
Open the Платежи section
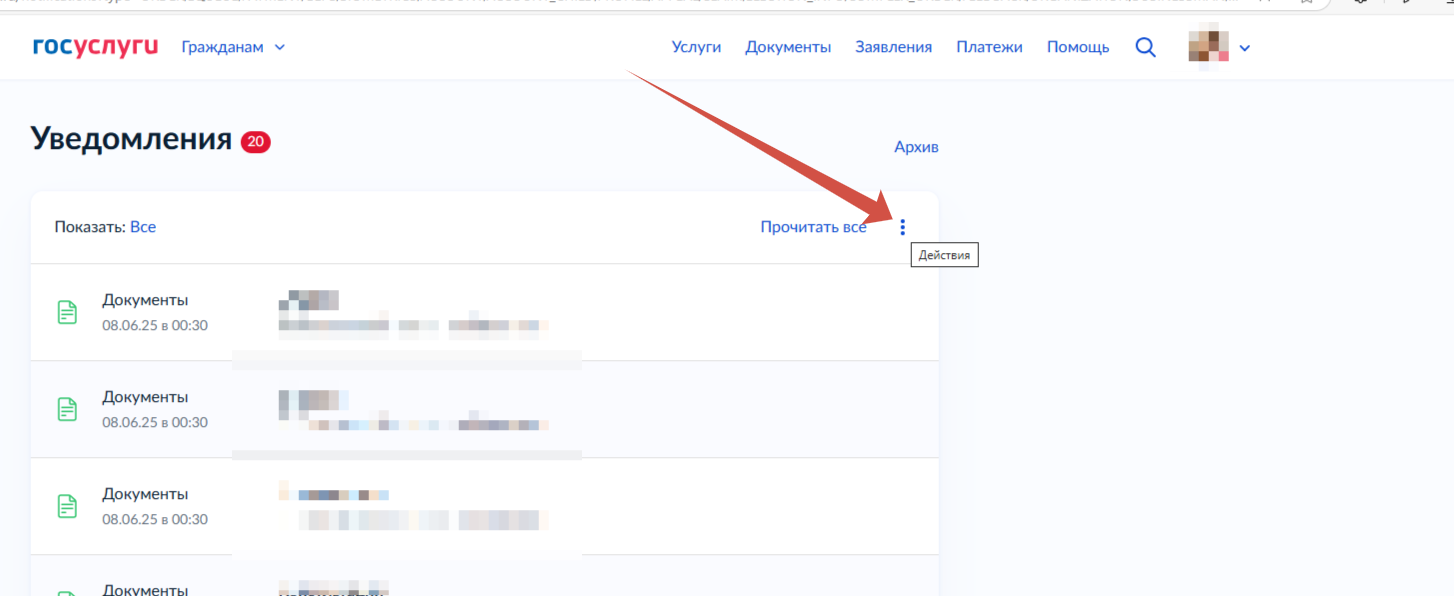(x=989, y=47)
